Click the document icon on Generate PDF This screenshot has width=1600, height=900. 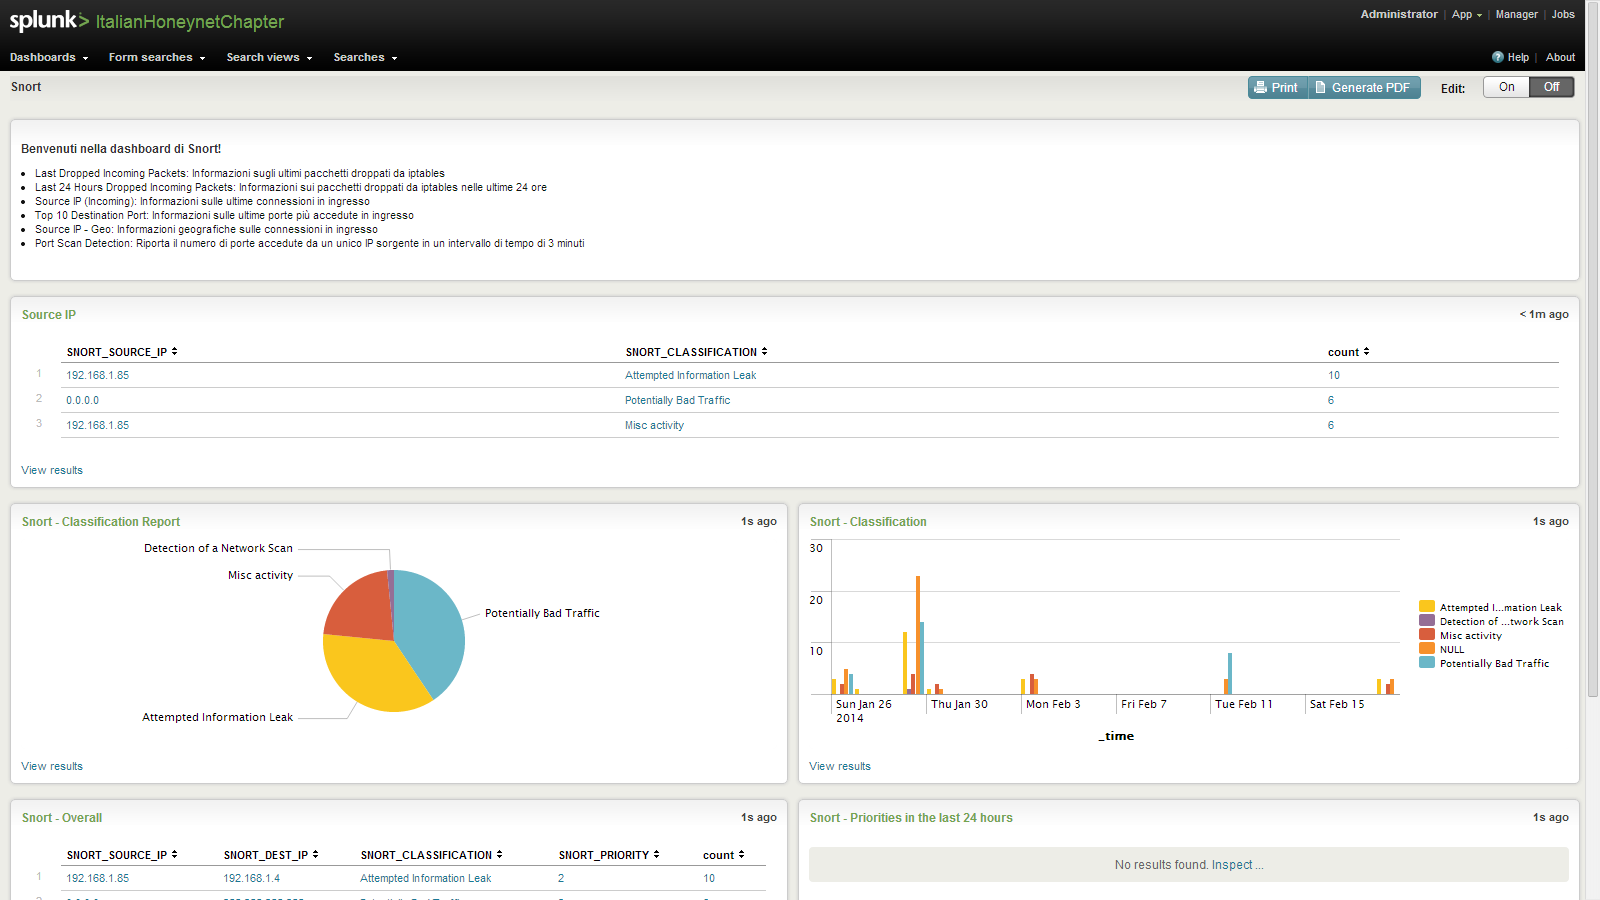1321,88
